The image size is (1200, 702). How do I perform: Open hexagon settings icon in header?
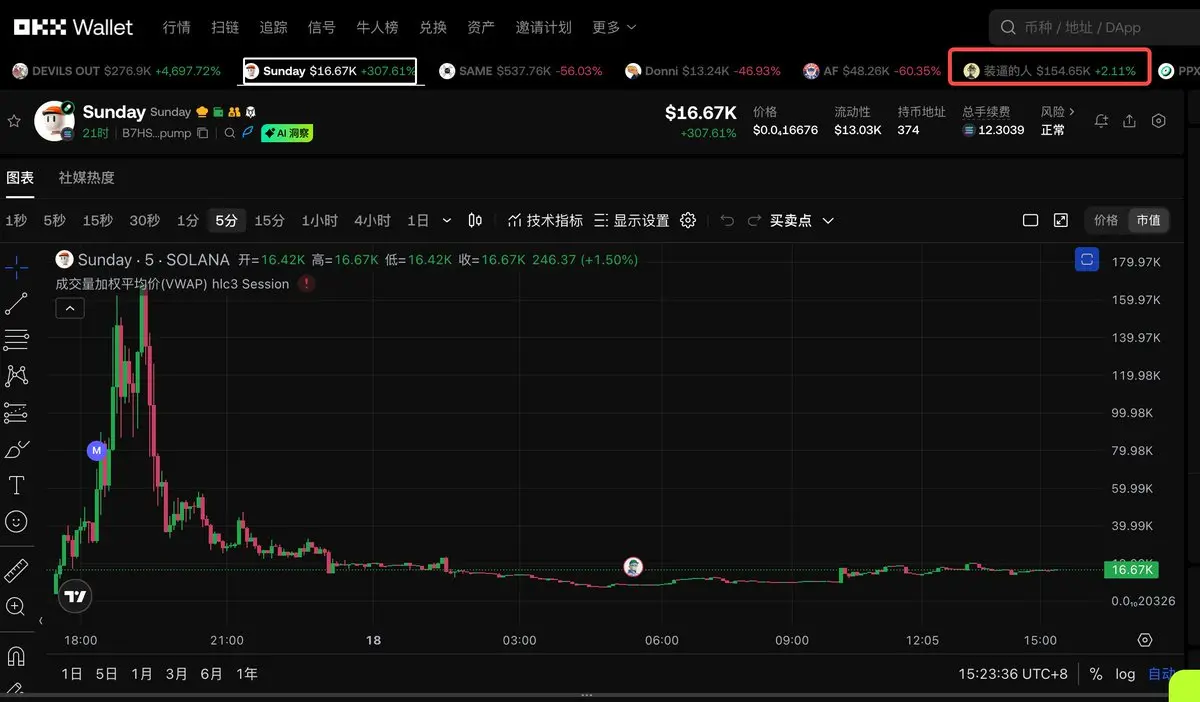1159,121
